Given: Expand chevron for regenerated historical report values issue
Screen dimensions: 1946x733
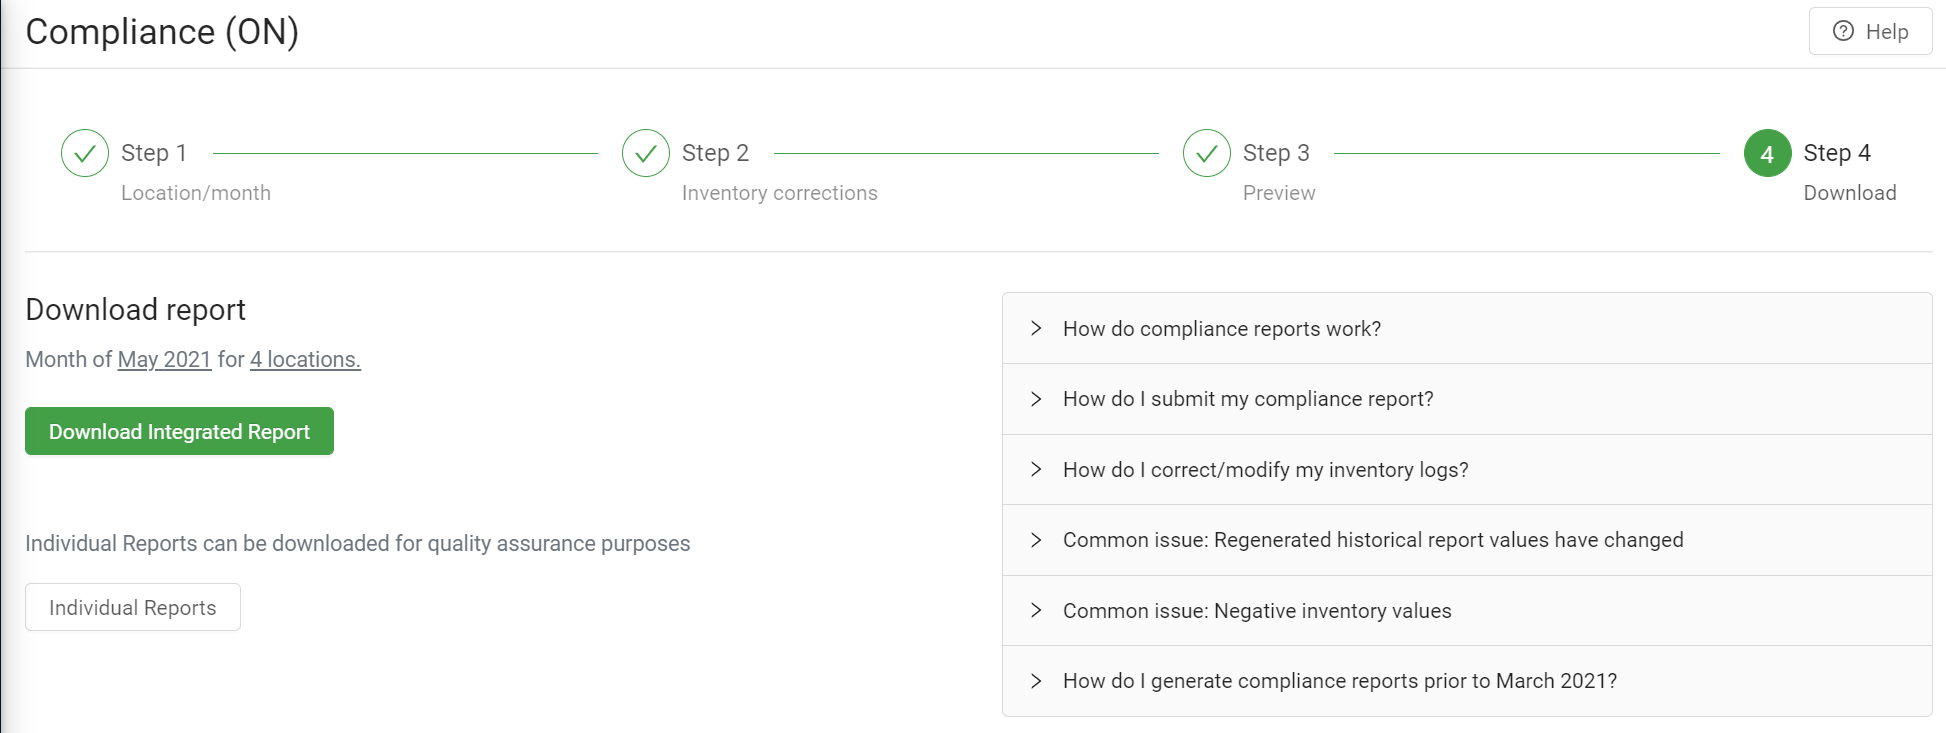Looking at the screenshot, I should click(1036, 540).
